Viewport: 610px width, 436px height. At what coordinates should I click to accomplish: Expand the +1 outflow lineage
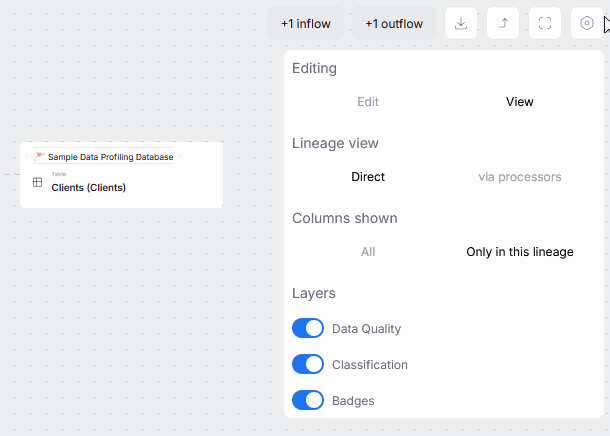coord(393,23)
